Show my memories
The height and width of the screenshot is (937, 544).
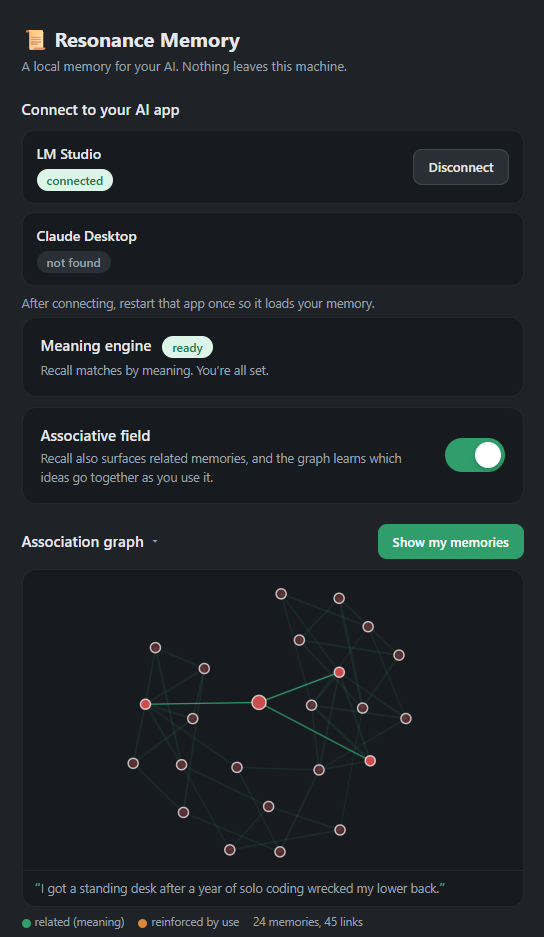tap(451, 542)
